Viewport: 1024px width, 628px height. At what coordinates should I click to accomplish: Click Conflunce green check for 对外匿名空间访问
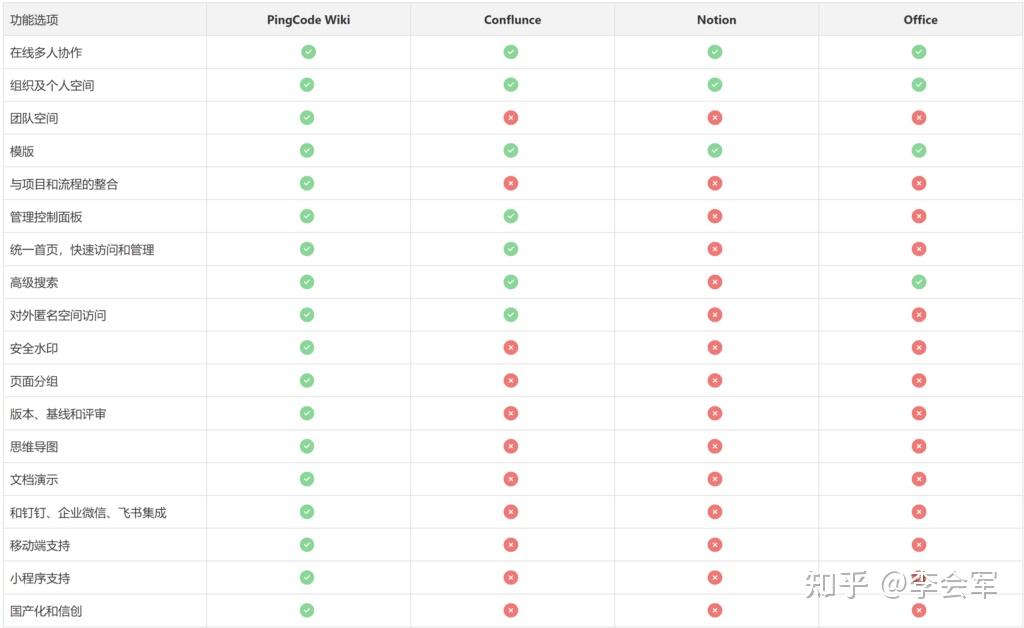click(x=511, y=315)
